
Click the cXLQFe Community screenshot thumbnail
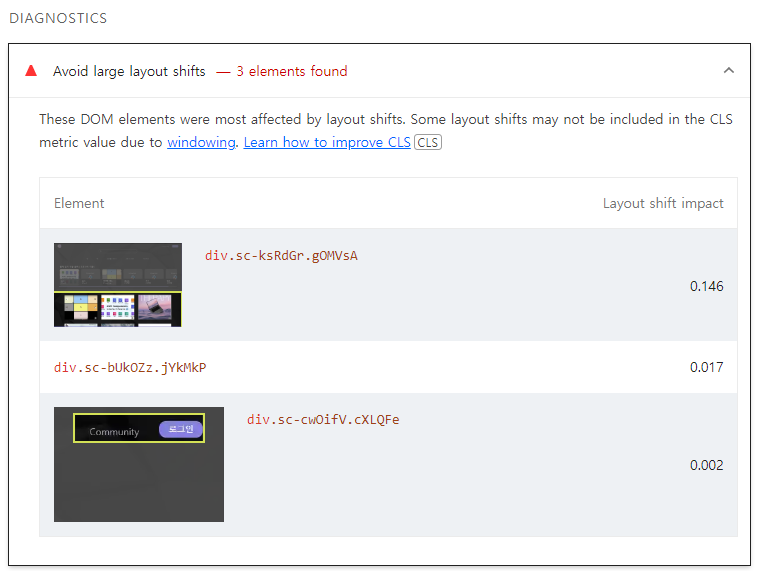pyautogui.click(x=139, y=464)
